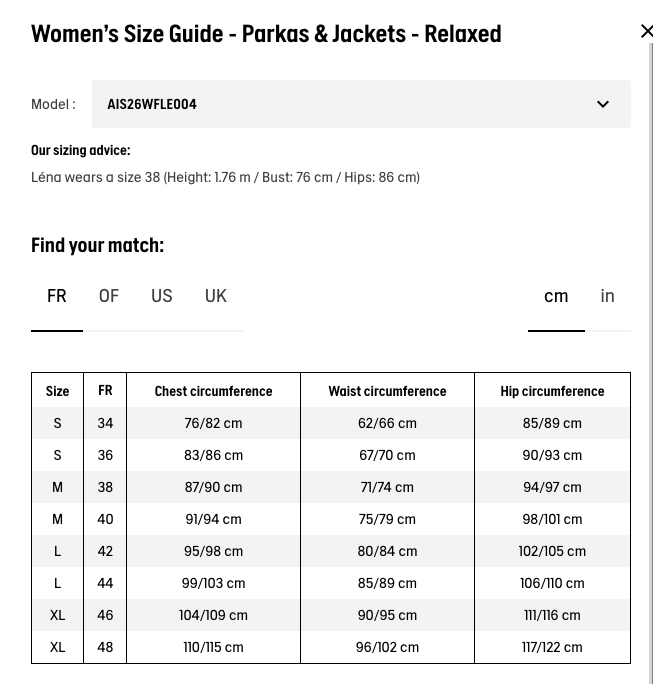
Task: Close the size guide dialog
Action: [x=646, y=31]
